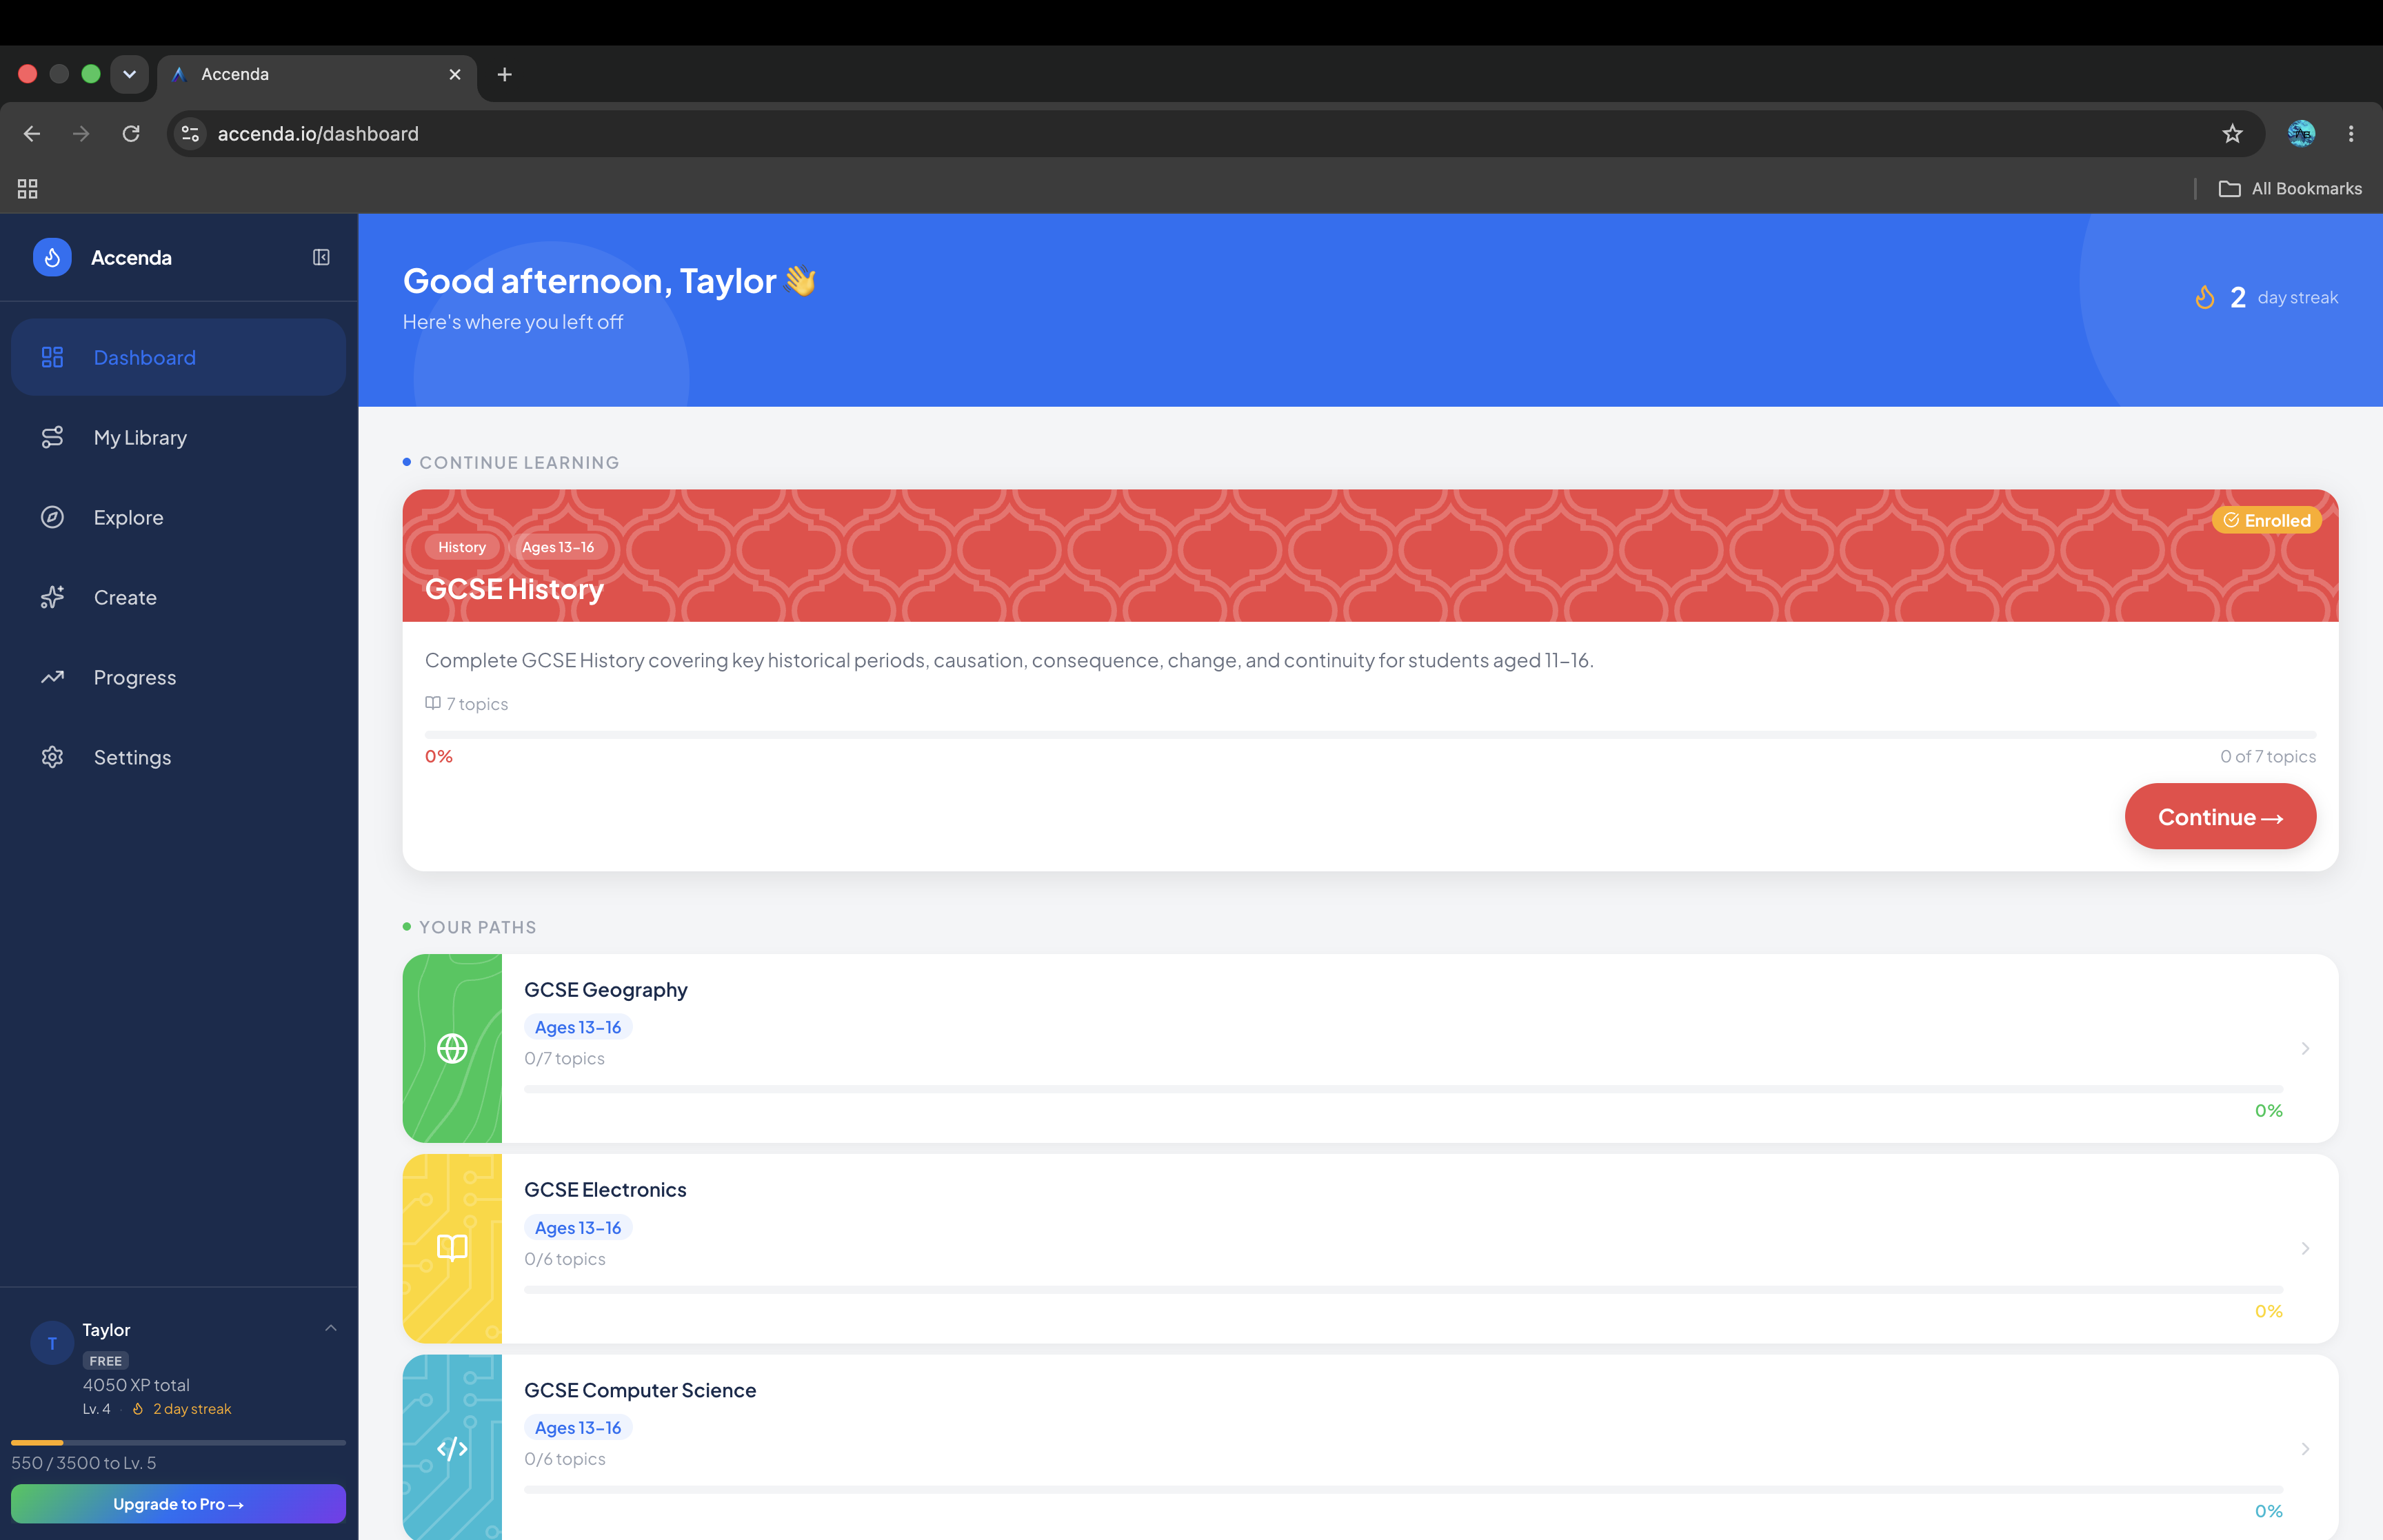Open the GCSE Computer Science path title

[x=640, y=1389]
